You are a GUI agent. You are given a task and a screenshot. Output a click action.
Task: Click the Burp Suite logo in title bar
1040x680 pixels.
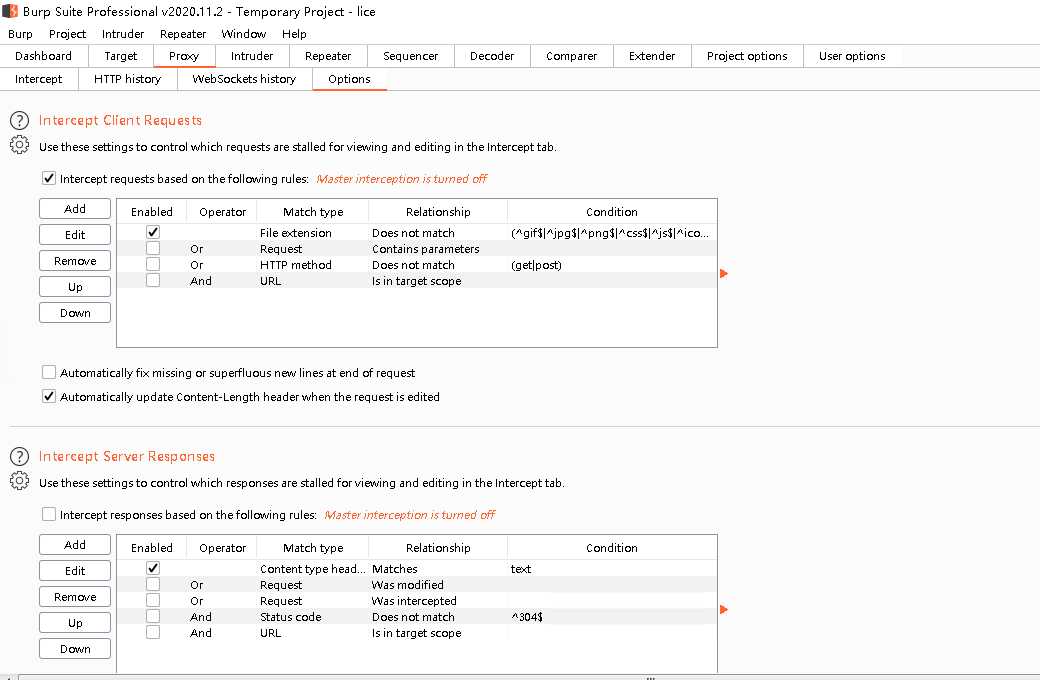click(x=10, y=11)
